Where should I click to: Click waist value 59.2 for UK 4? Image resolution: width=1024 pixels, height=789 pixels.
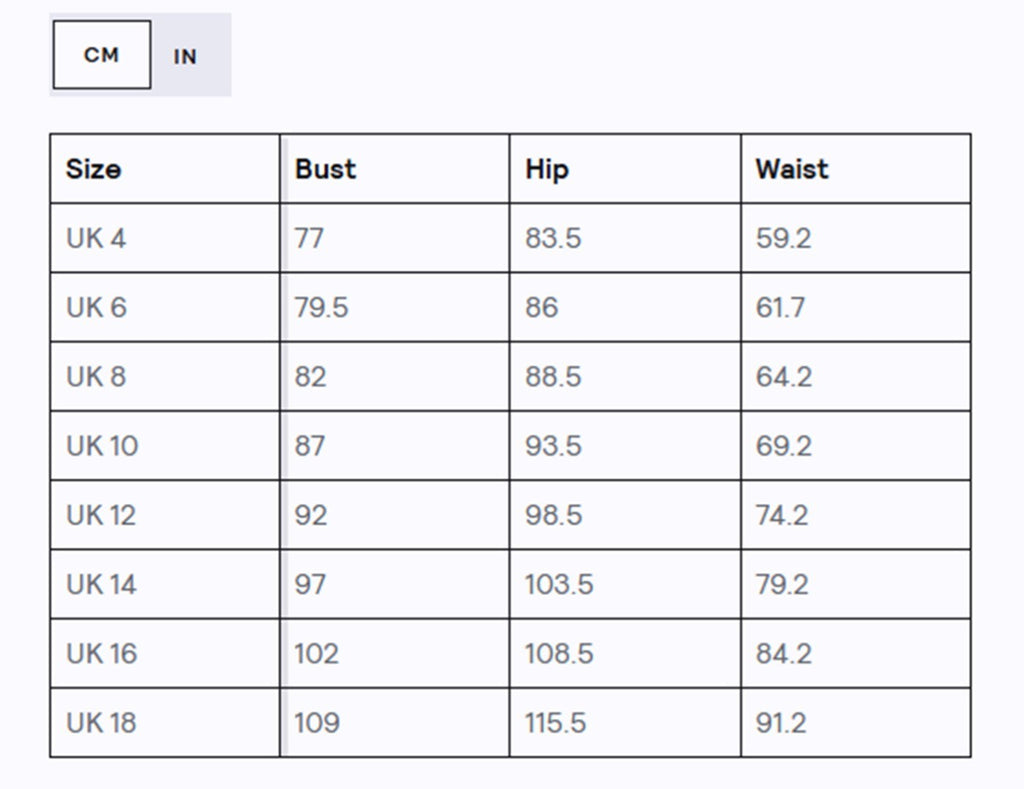783,239
